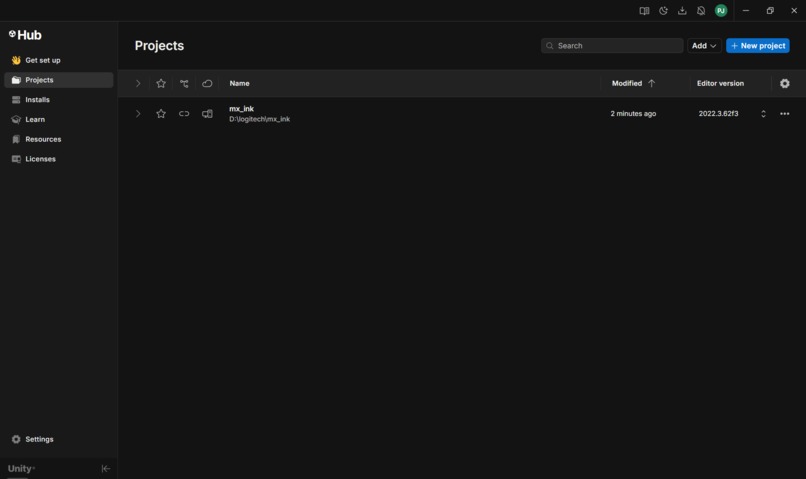Image resolution: width=806 pixels, height=479 pixels.
Task: Open the Installs section
Action: [x=59, y=100]
